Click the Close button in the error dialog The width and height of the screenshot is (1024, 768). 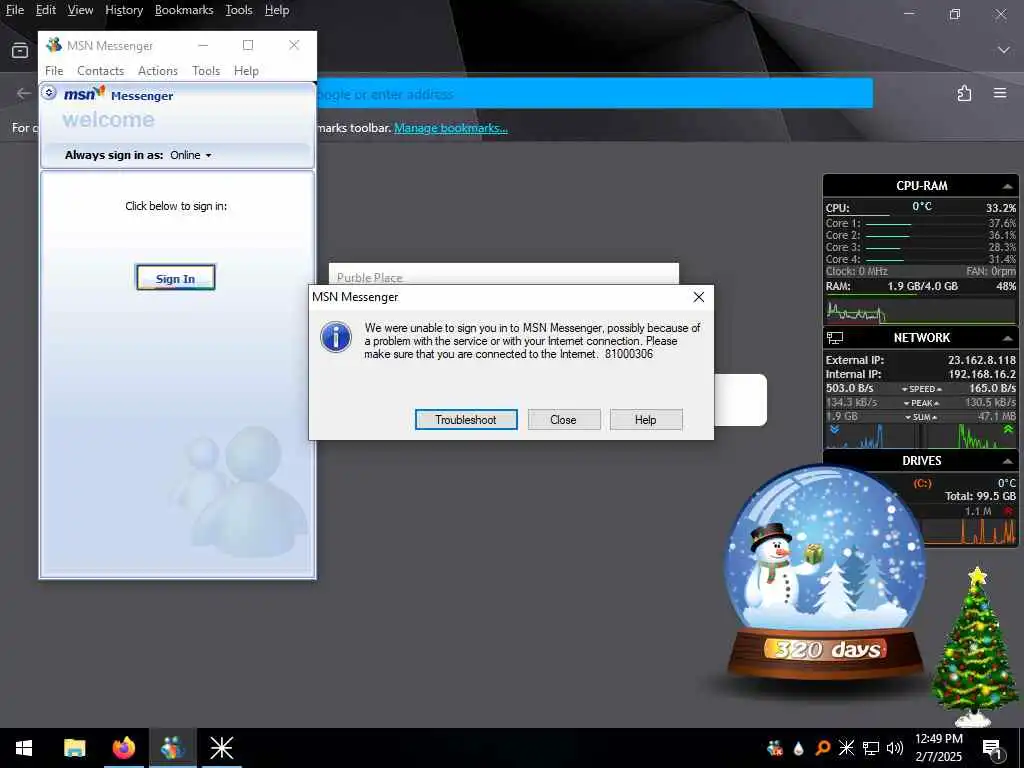[564, 419]
